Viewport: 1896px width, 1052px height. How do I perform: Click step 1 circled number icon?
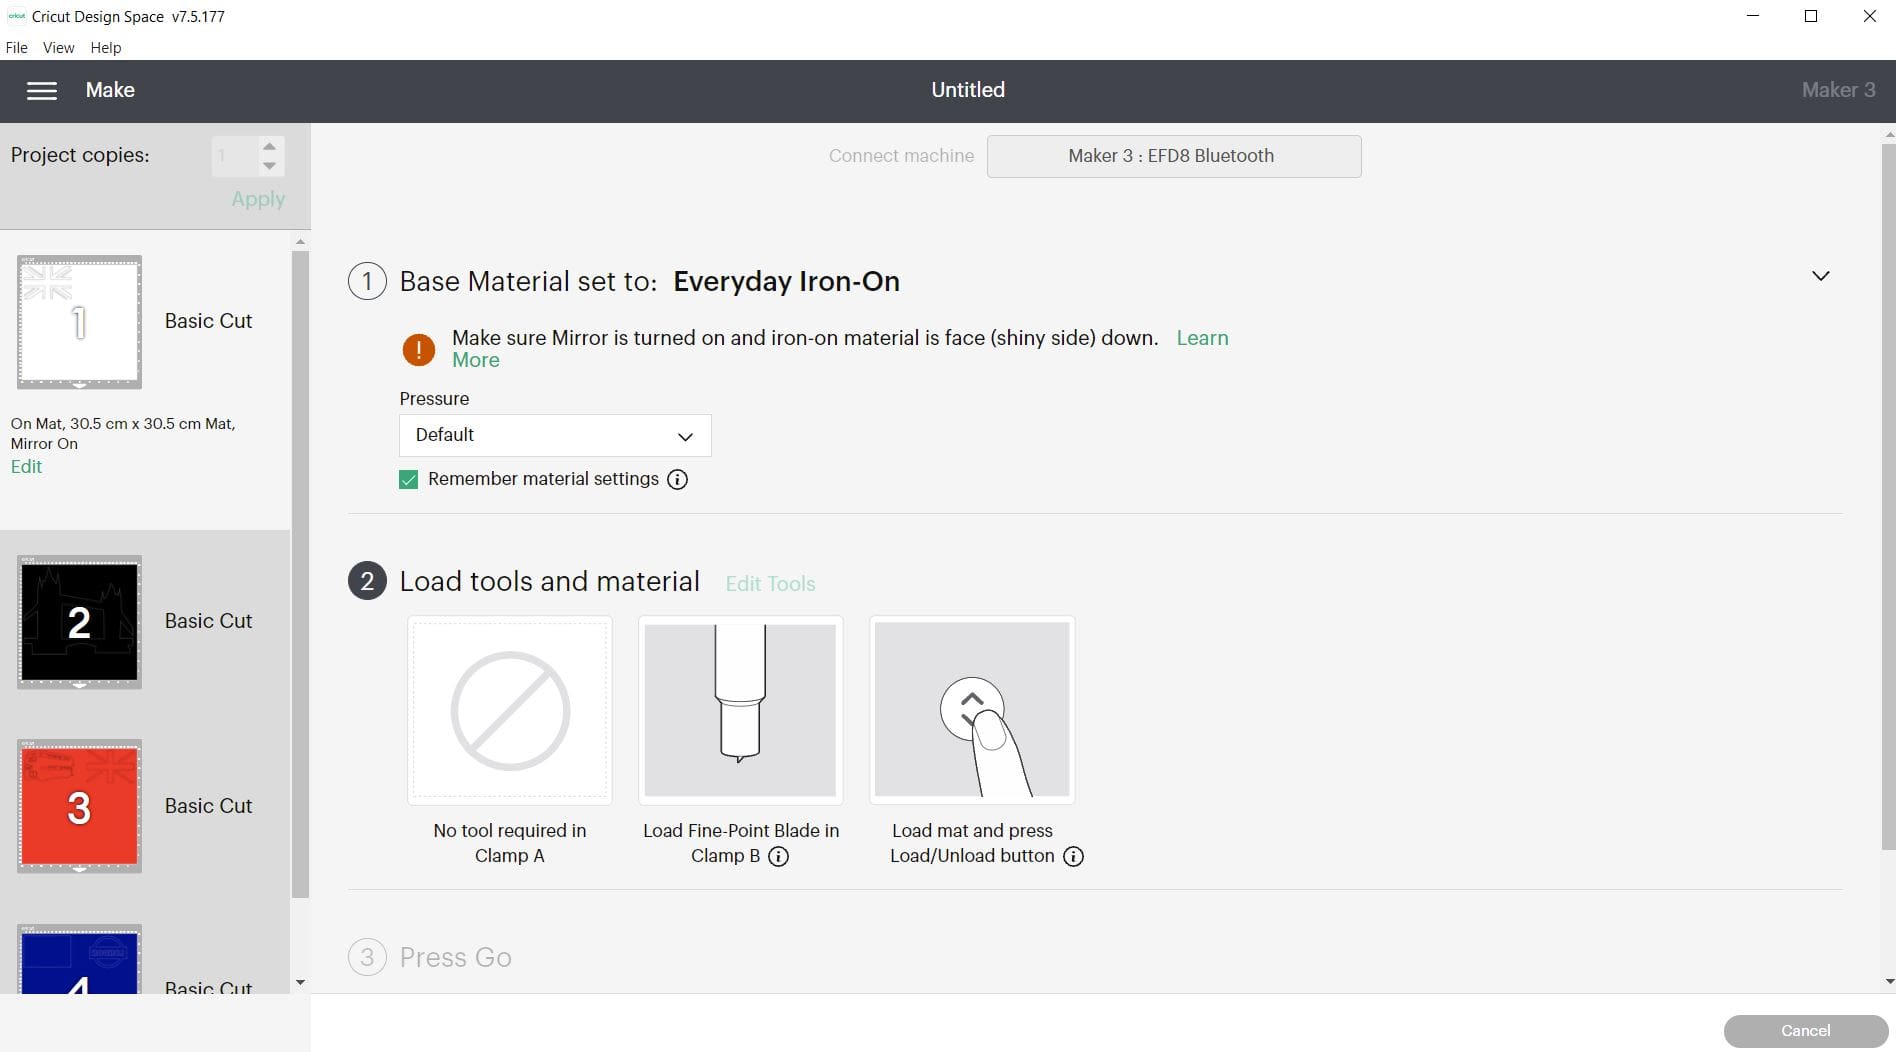[367, 281]
